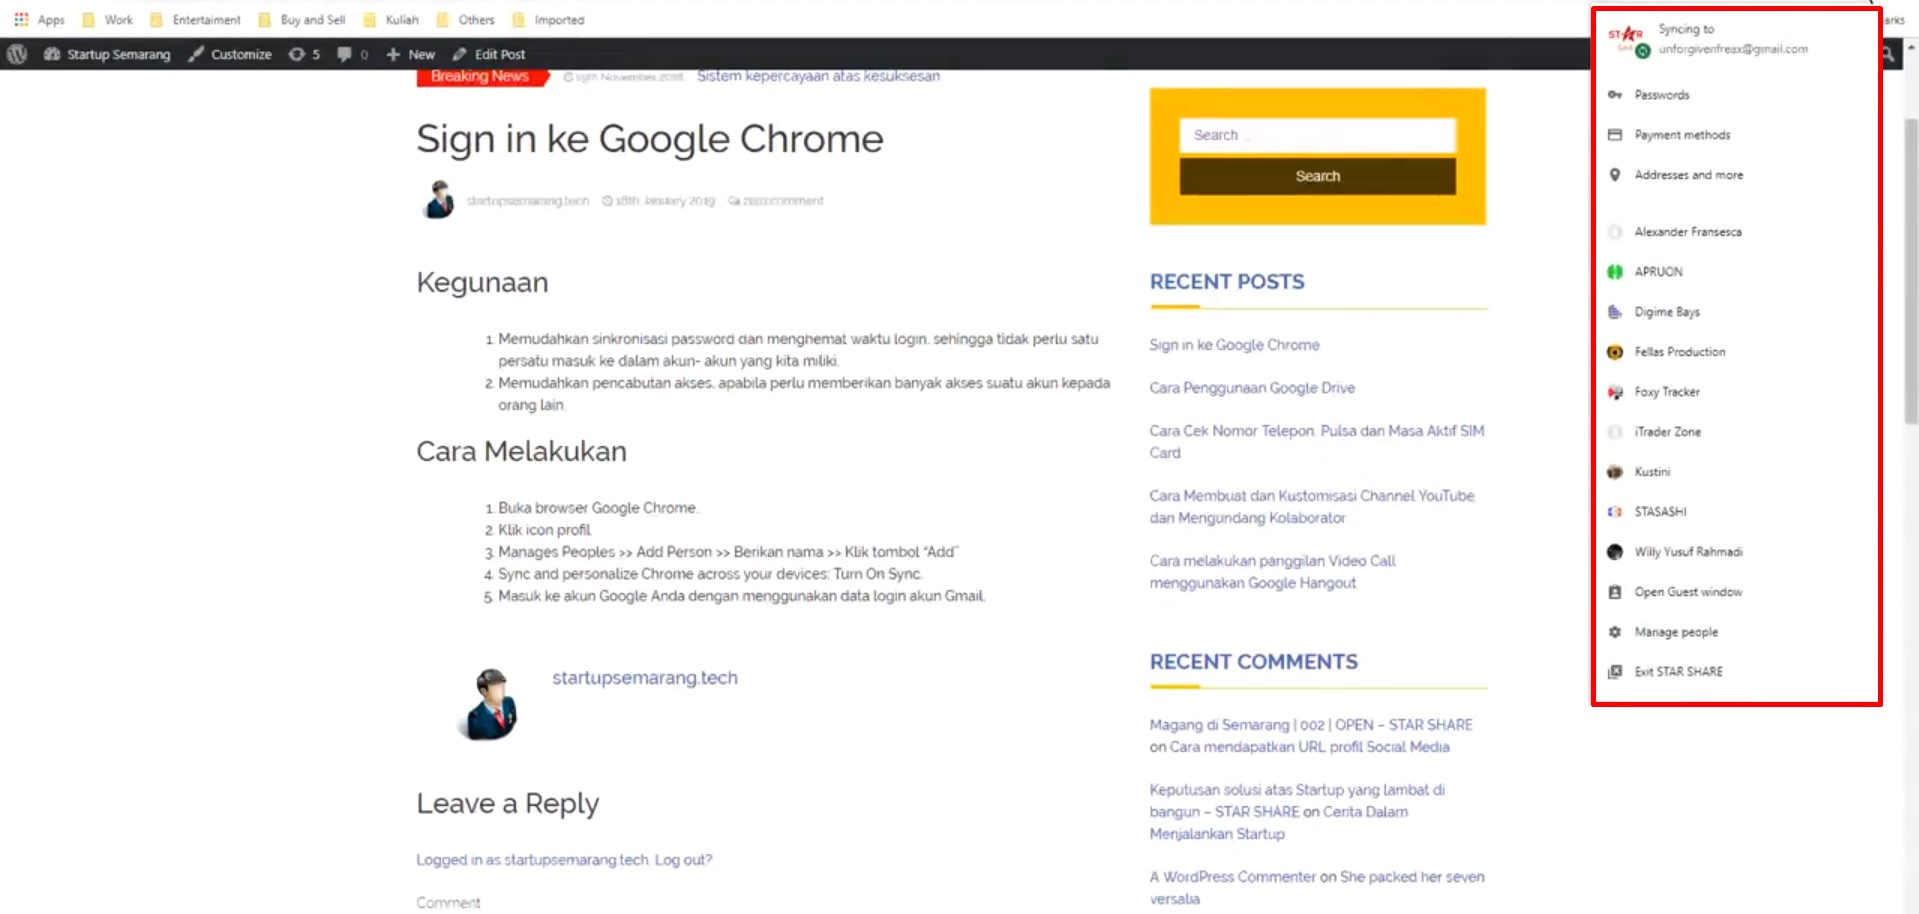Open the Others bookmarks folder
The image size is (1919, 914).
pos(466,20)
